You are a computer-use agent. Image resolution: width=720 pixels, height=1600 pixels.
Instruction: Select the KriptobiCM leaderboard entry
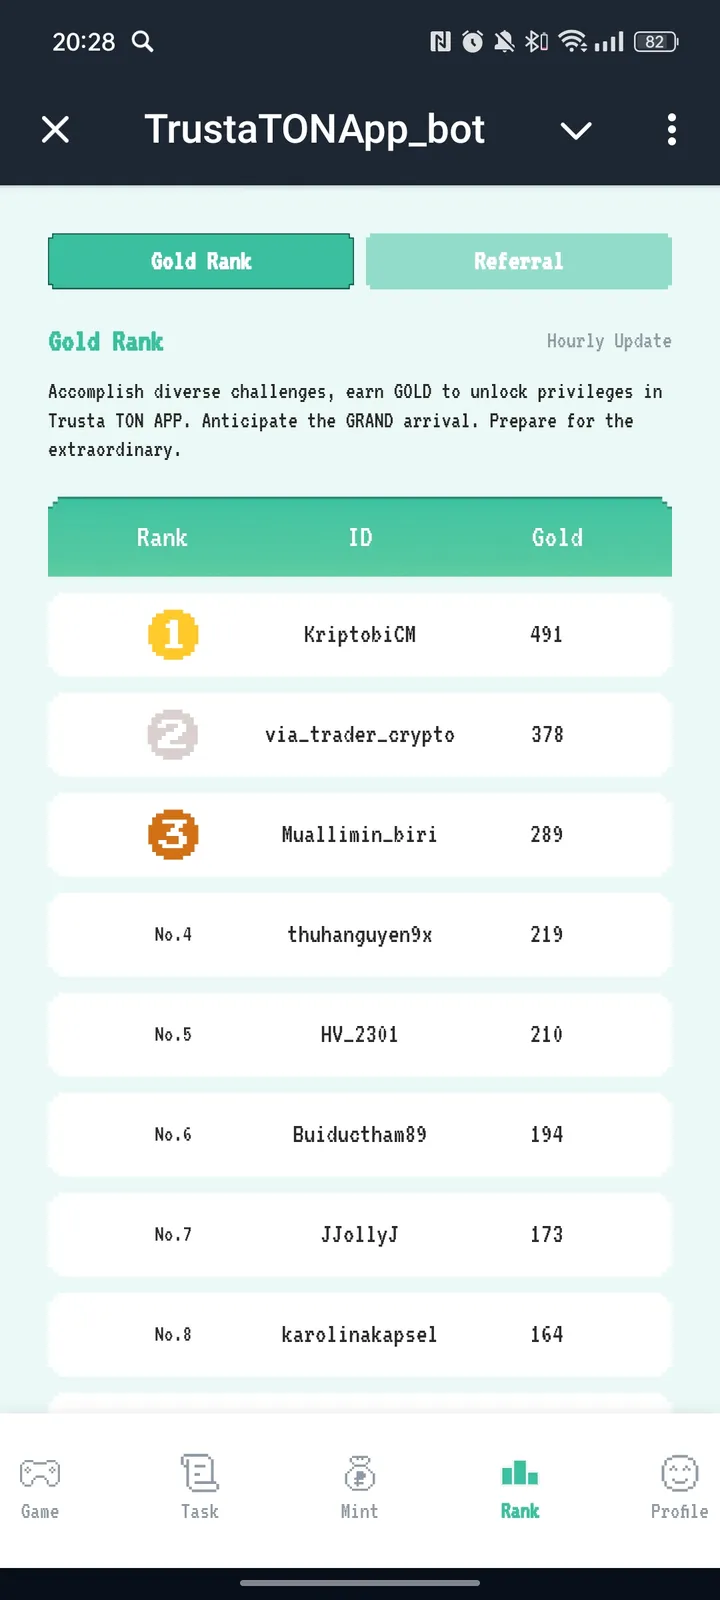click(x=360, y=634)
